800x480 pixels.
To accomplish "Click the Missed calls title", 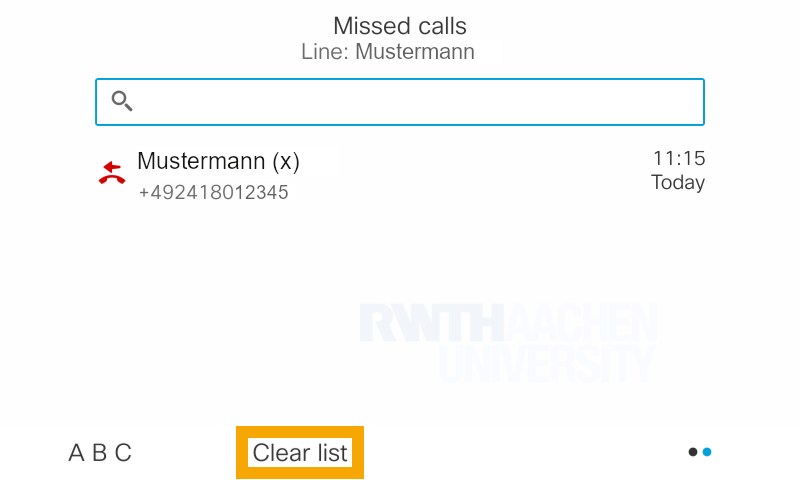I will click(x=400, y=25).
